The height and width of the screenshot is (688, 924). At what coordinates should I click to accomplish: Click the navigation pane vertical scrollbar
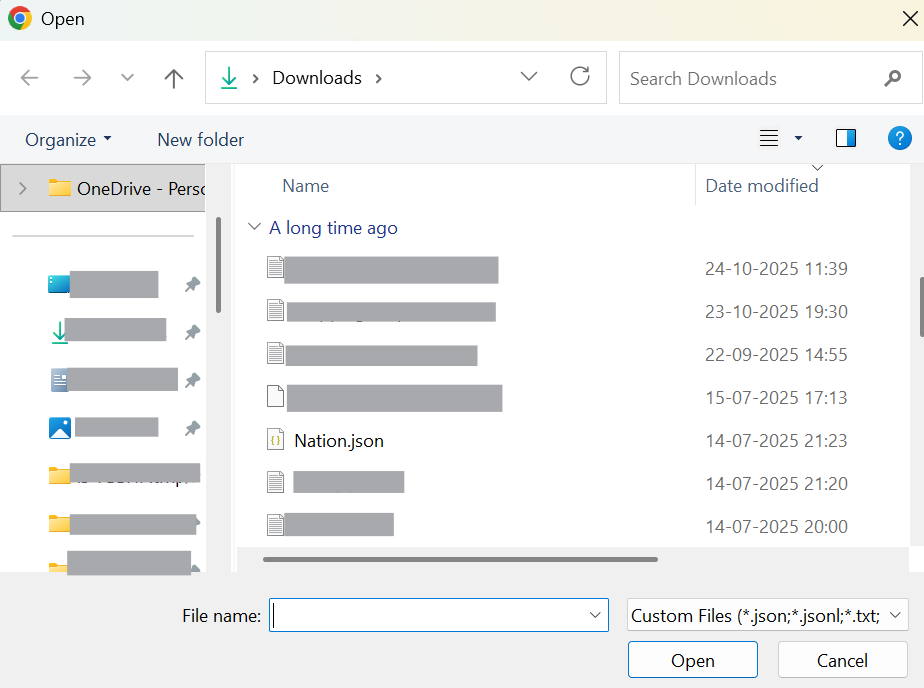point(219,265)
